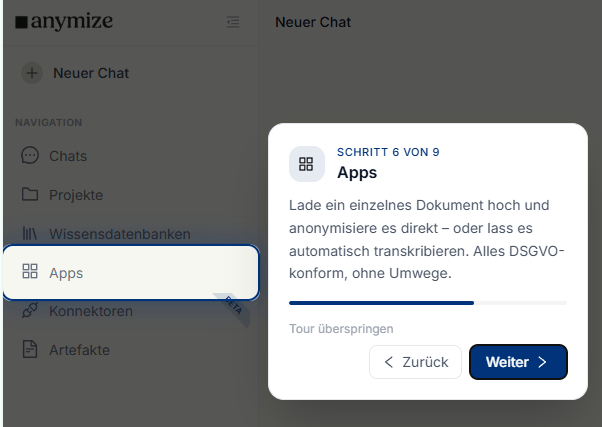
Task: Go back with the Zurück button
Action: 415,362
